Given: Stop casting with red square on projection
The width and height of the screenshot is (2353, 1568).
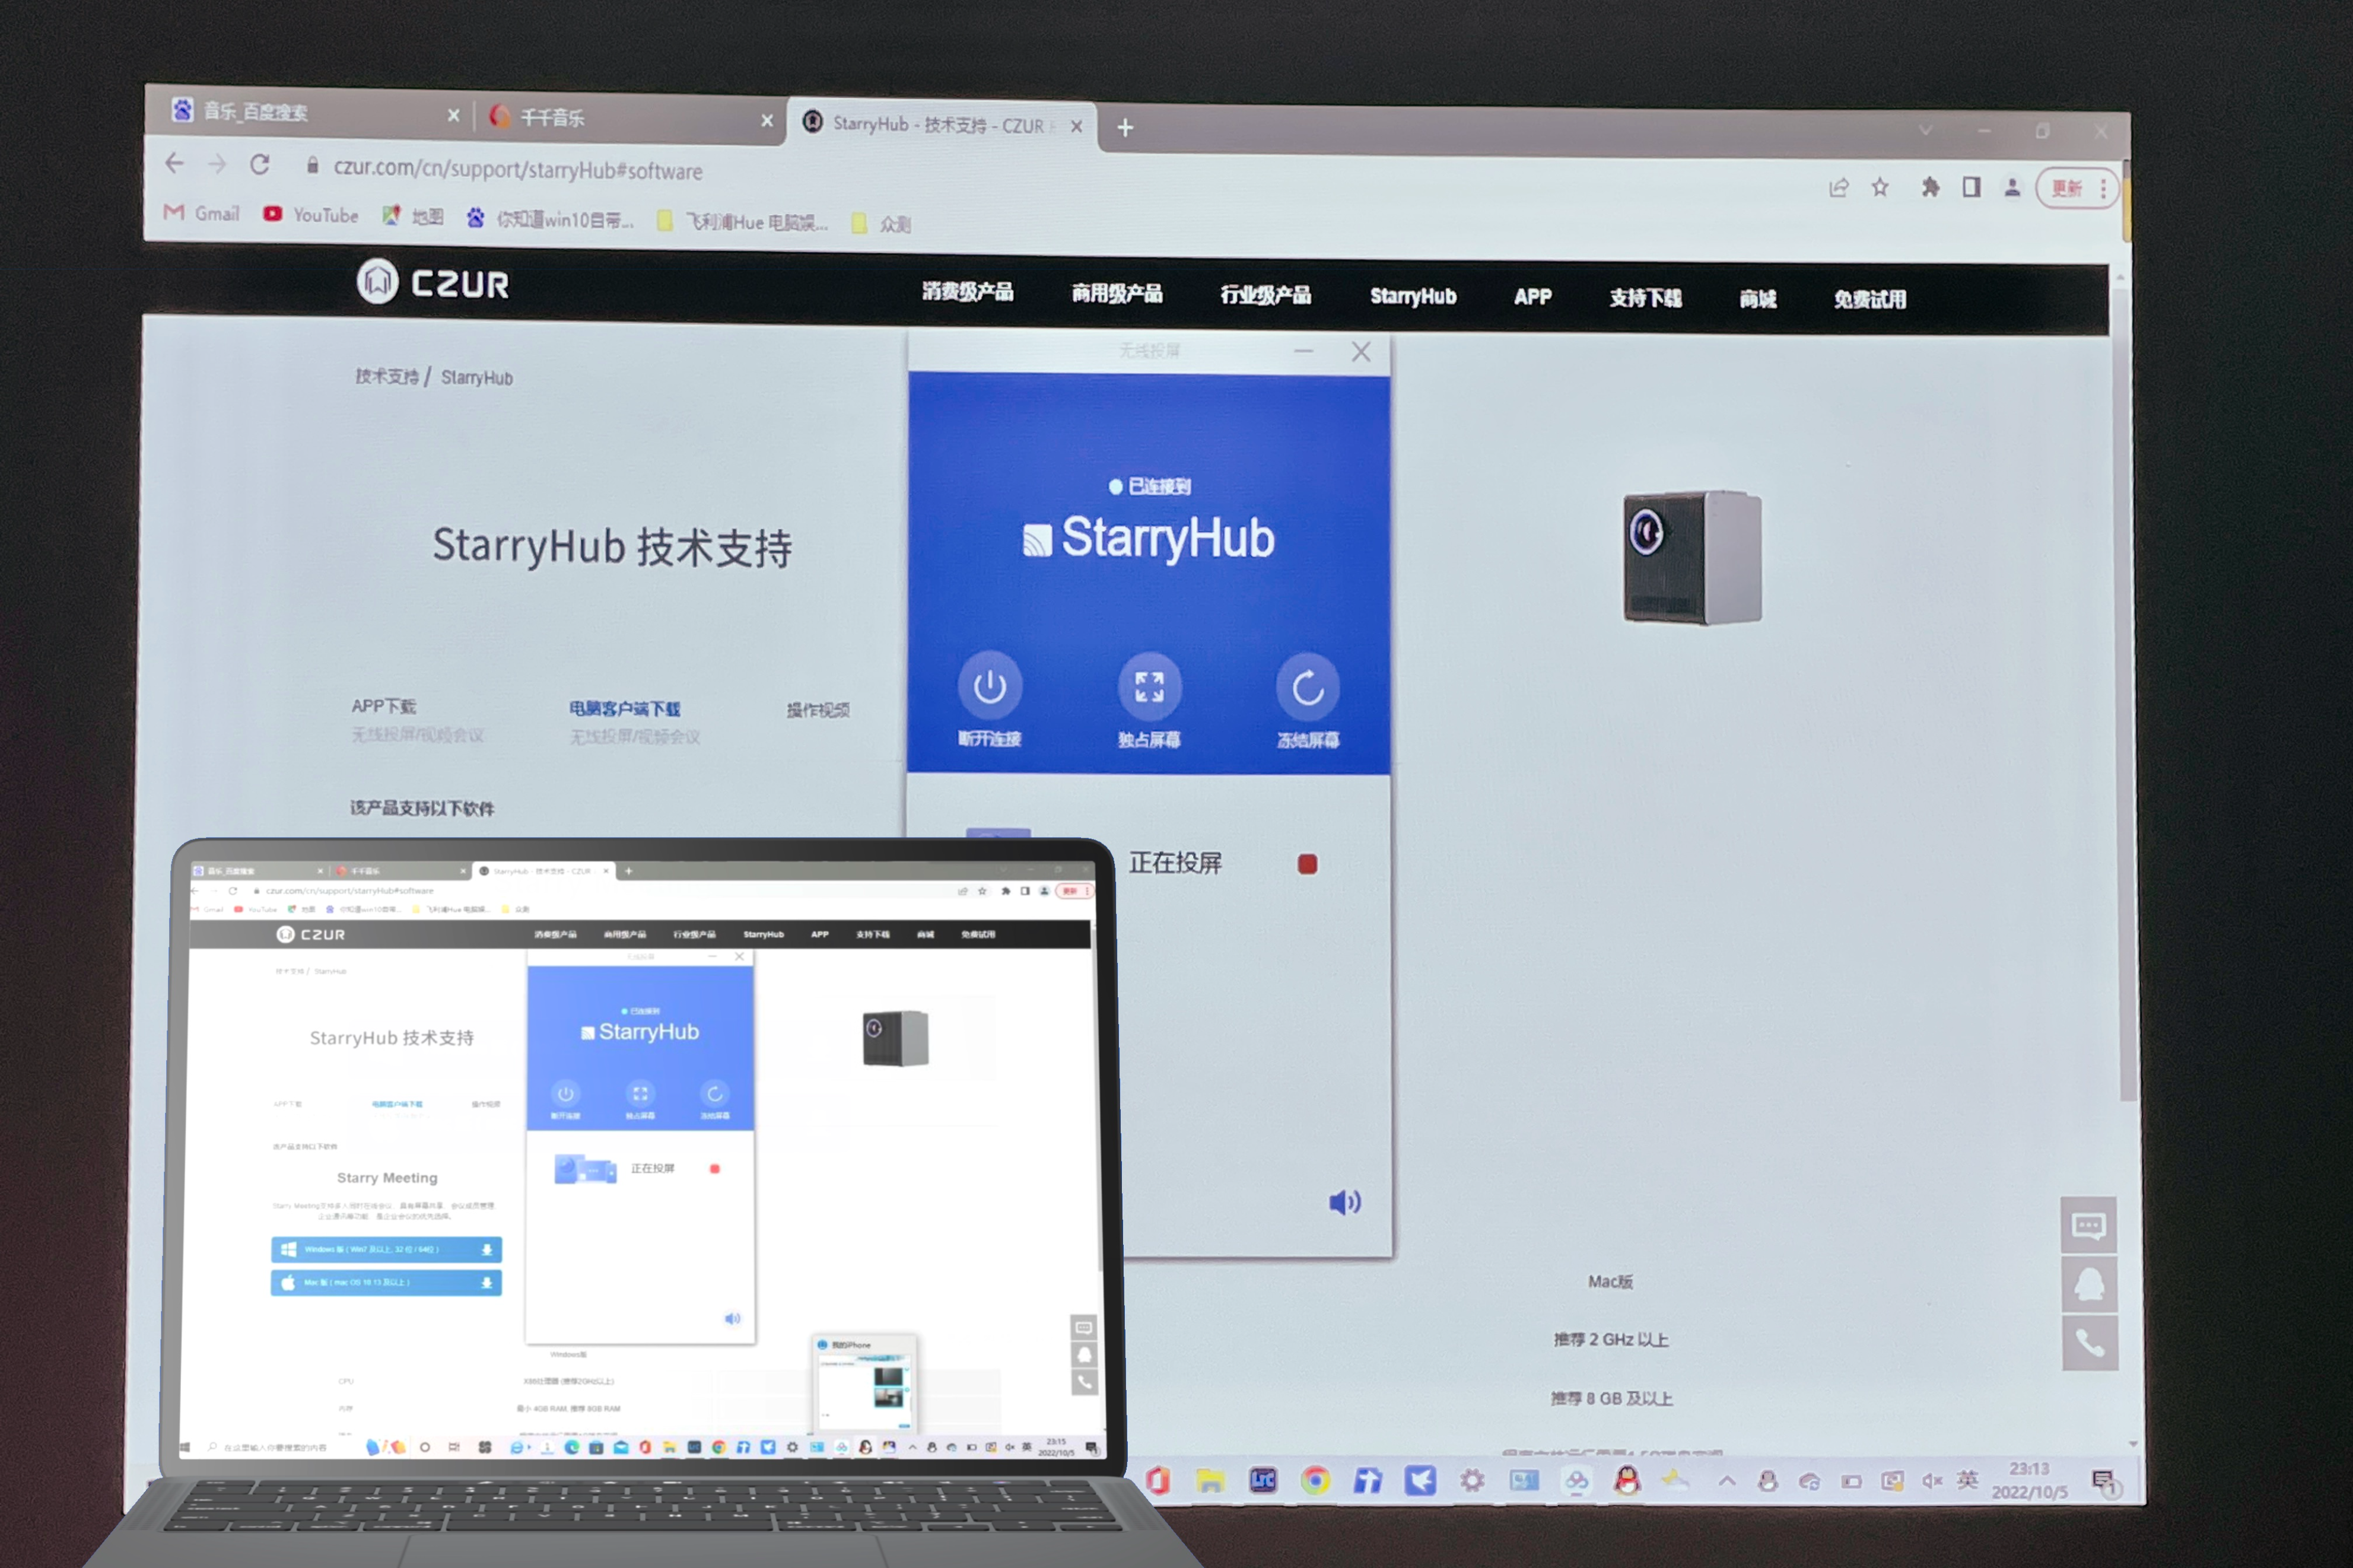Looking at the screenshot, I should point(1307,864).
